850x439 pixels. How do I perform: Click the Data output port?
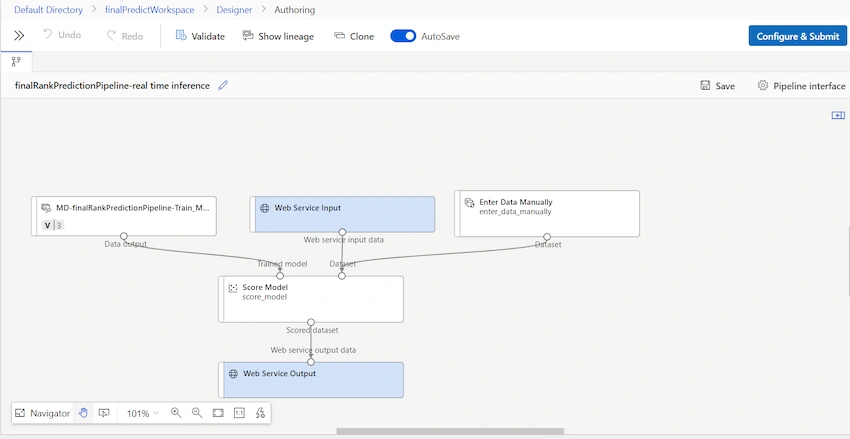pyautogui.click(x=124, y=236)
